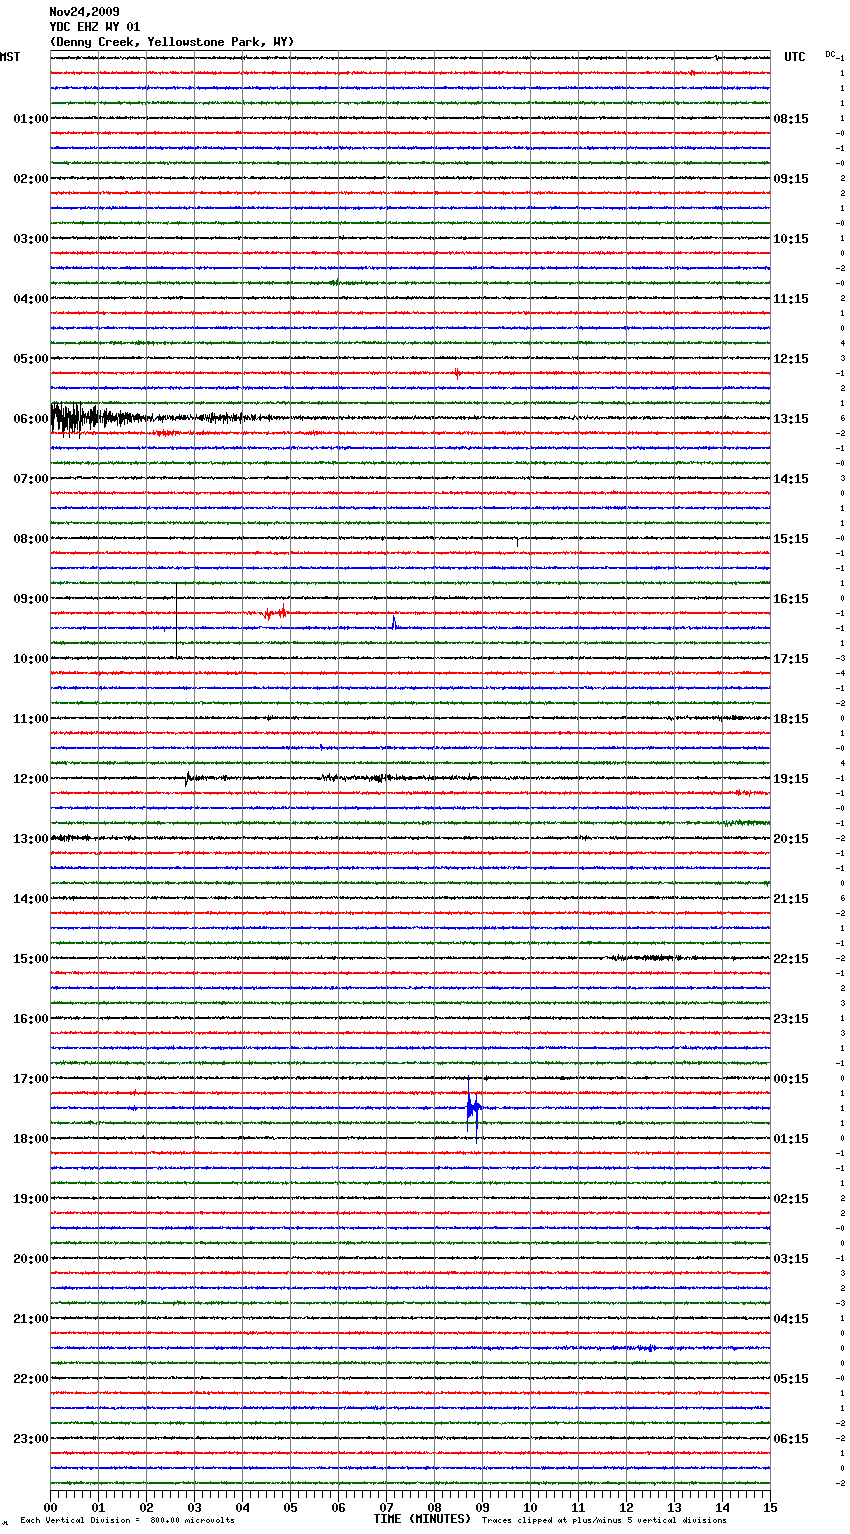Click the 04:15 UTC time label
The image size is (850, 1534).
coord(791,1319)
